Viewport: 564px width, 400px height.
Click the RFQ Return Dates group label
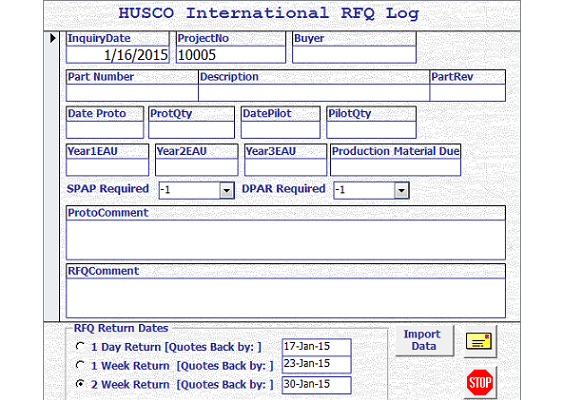pyautogui.click(x=121, y=328)
